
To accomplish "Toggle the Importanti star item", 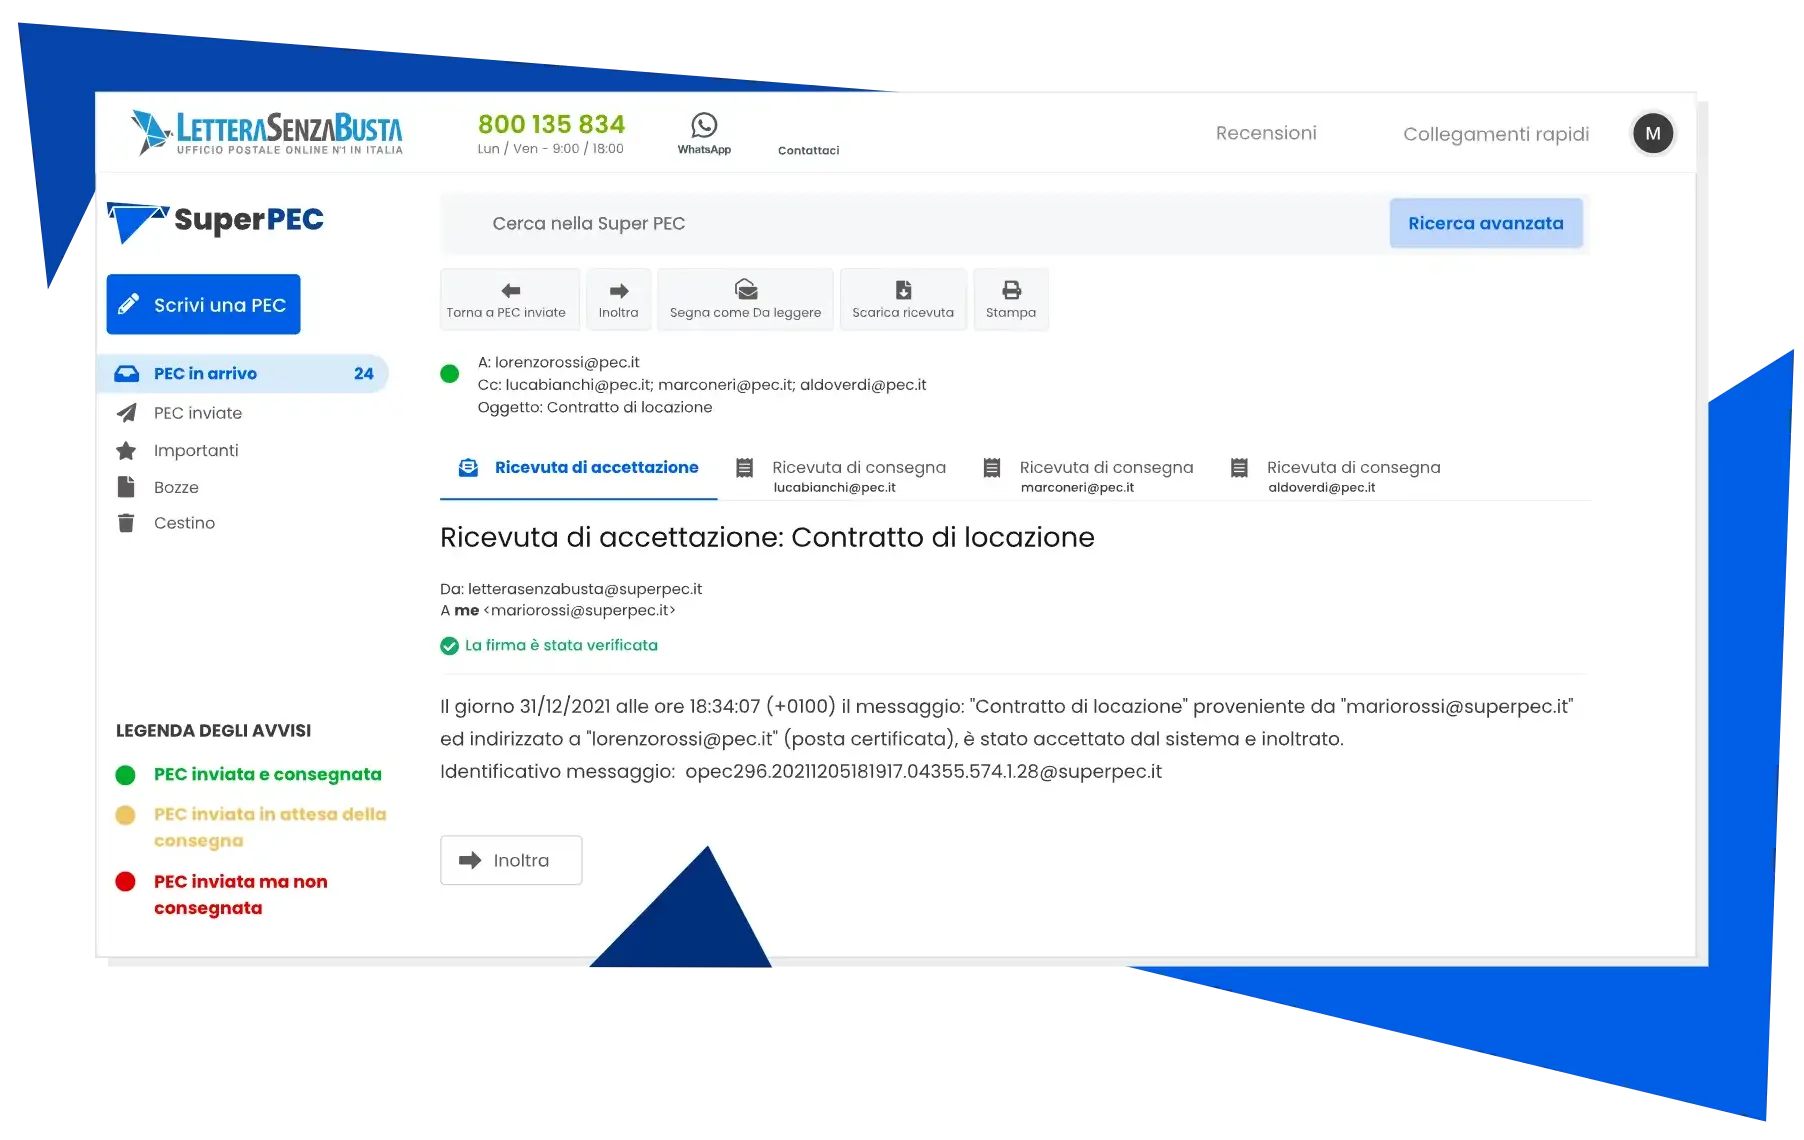I will point(126,450).
